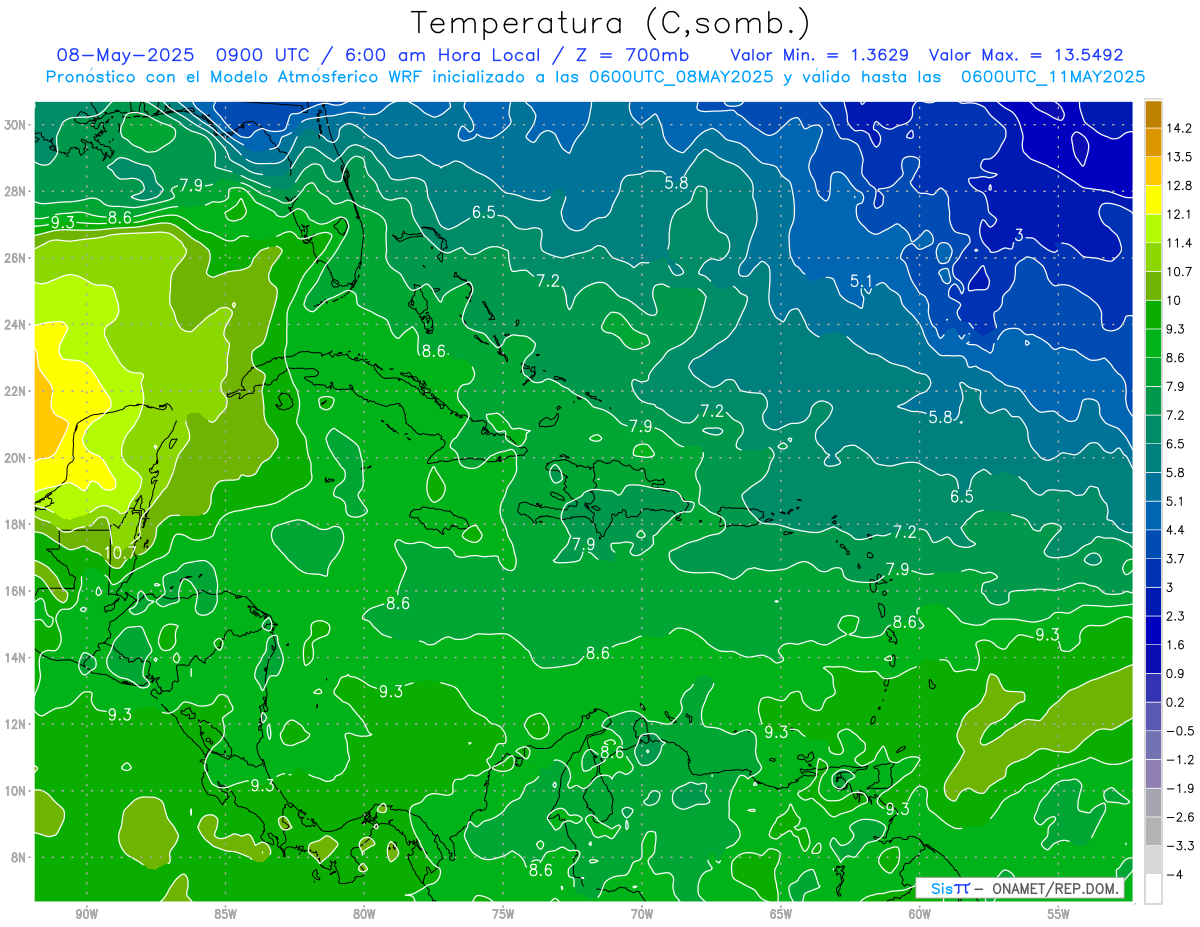Image resolution: width=1200 pixels, height=927 pixels.
Task: Click the 60W longitude axis label
Action: click(x=920, y=914)
